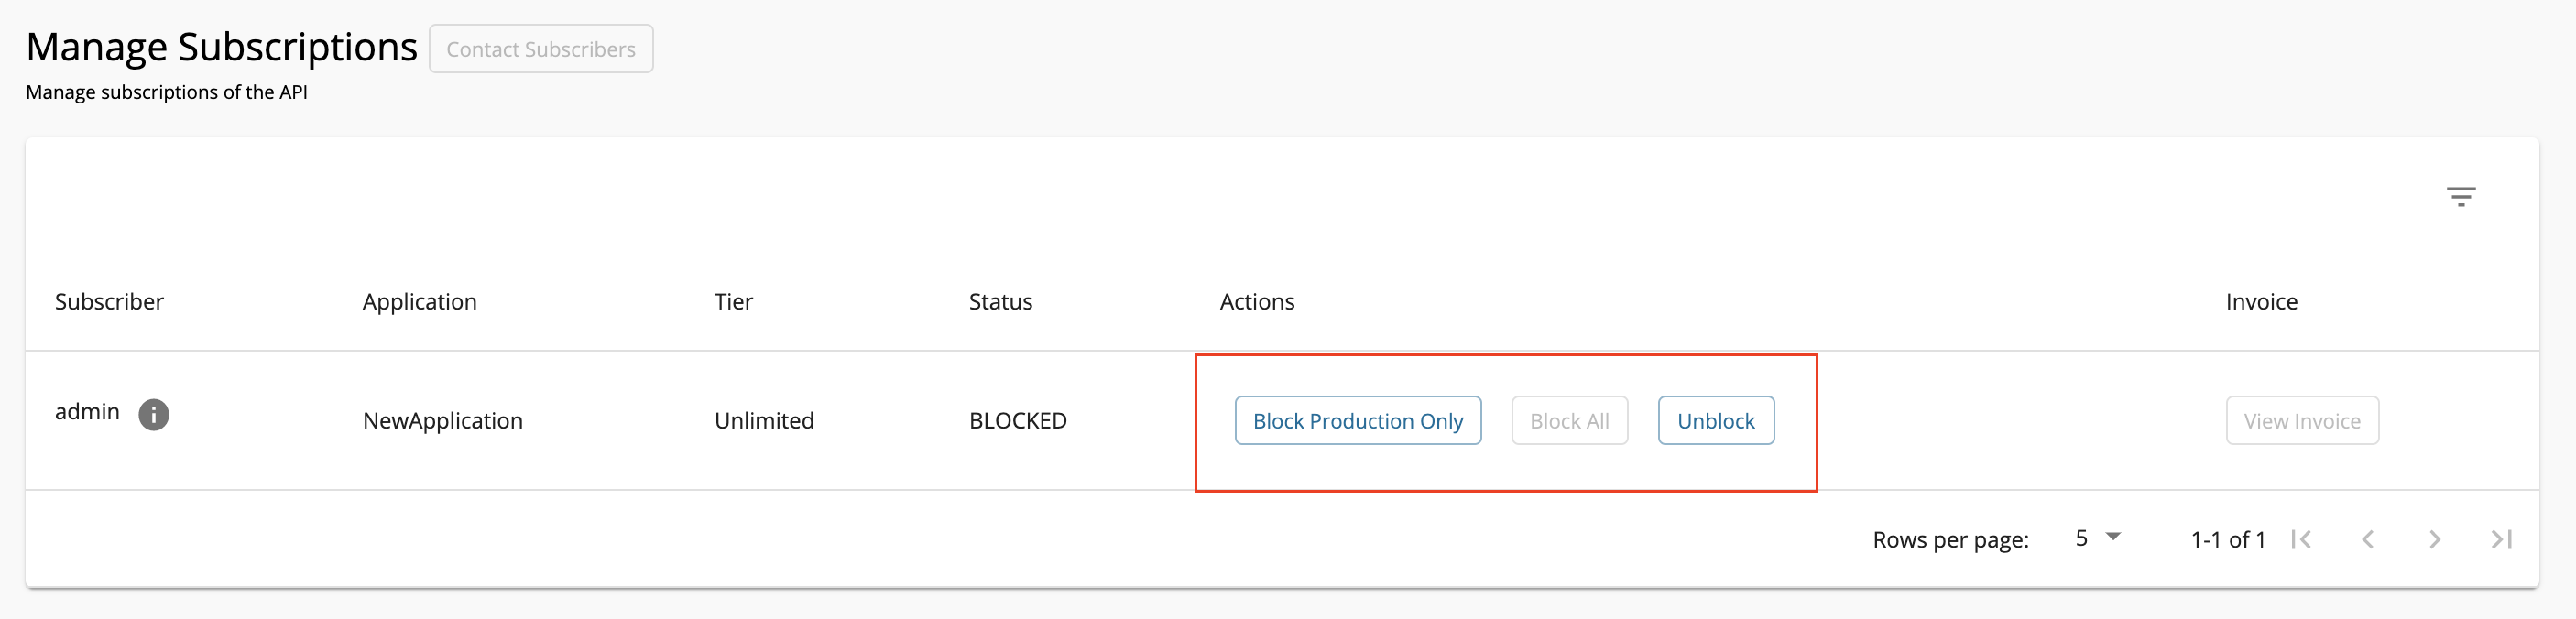The width and height of the screenshot is (2576, 619).
Task: Click the Contact Subscribers button
Action: [540, 49]
